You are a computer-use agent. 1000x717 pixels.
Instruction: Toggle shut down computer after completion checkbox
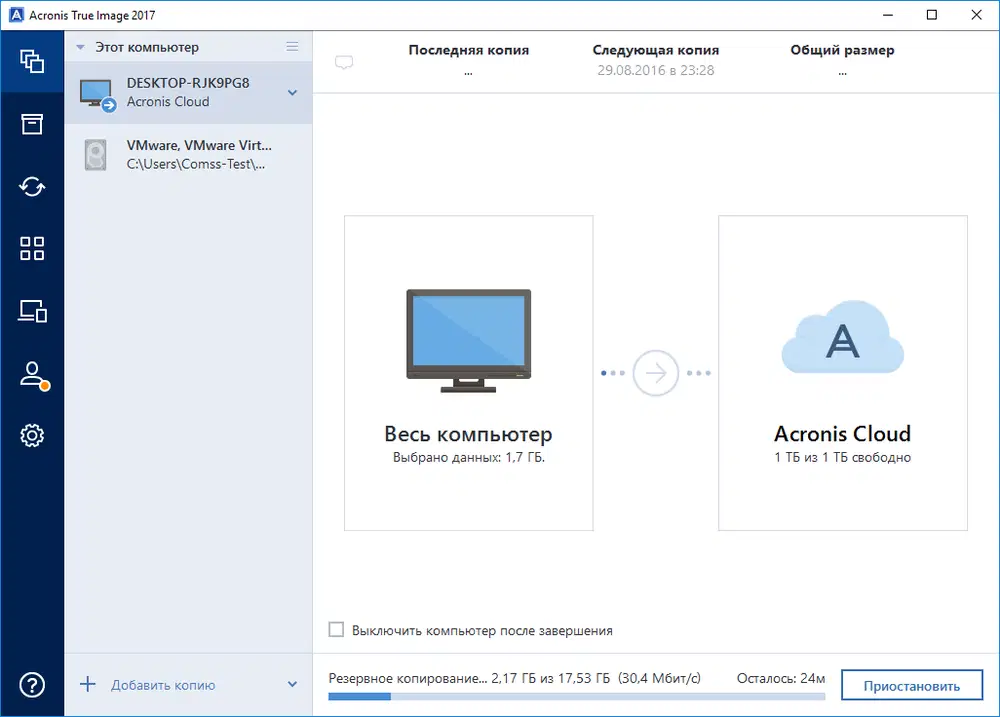tap(336, 630)
